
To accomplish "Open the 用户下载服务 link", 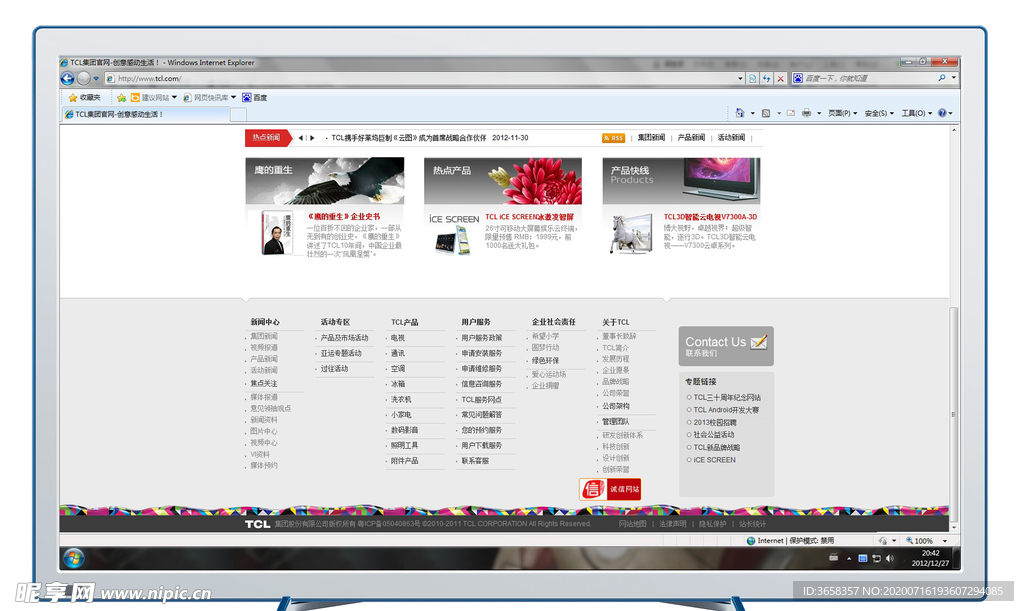I will (482, 445).
